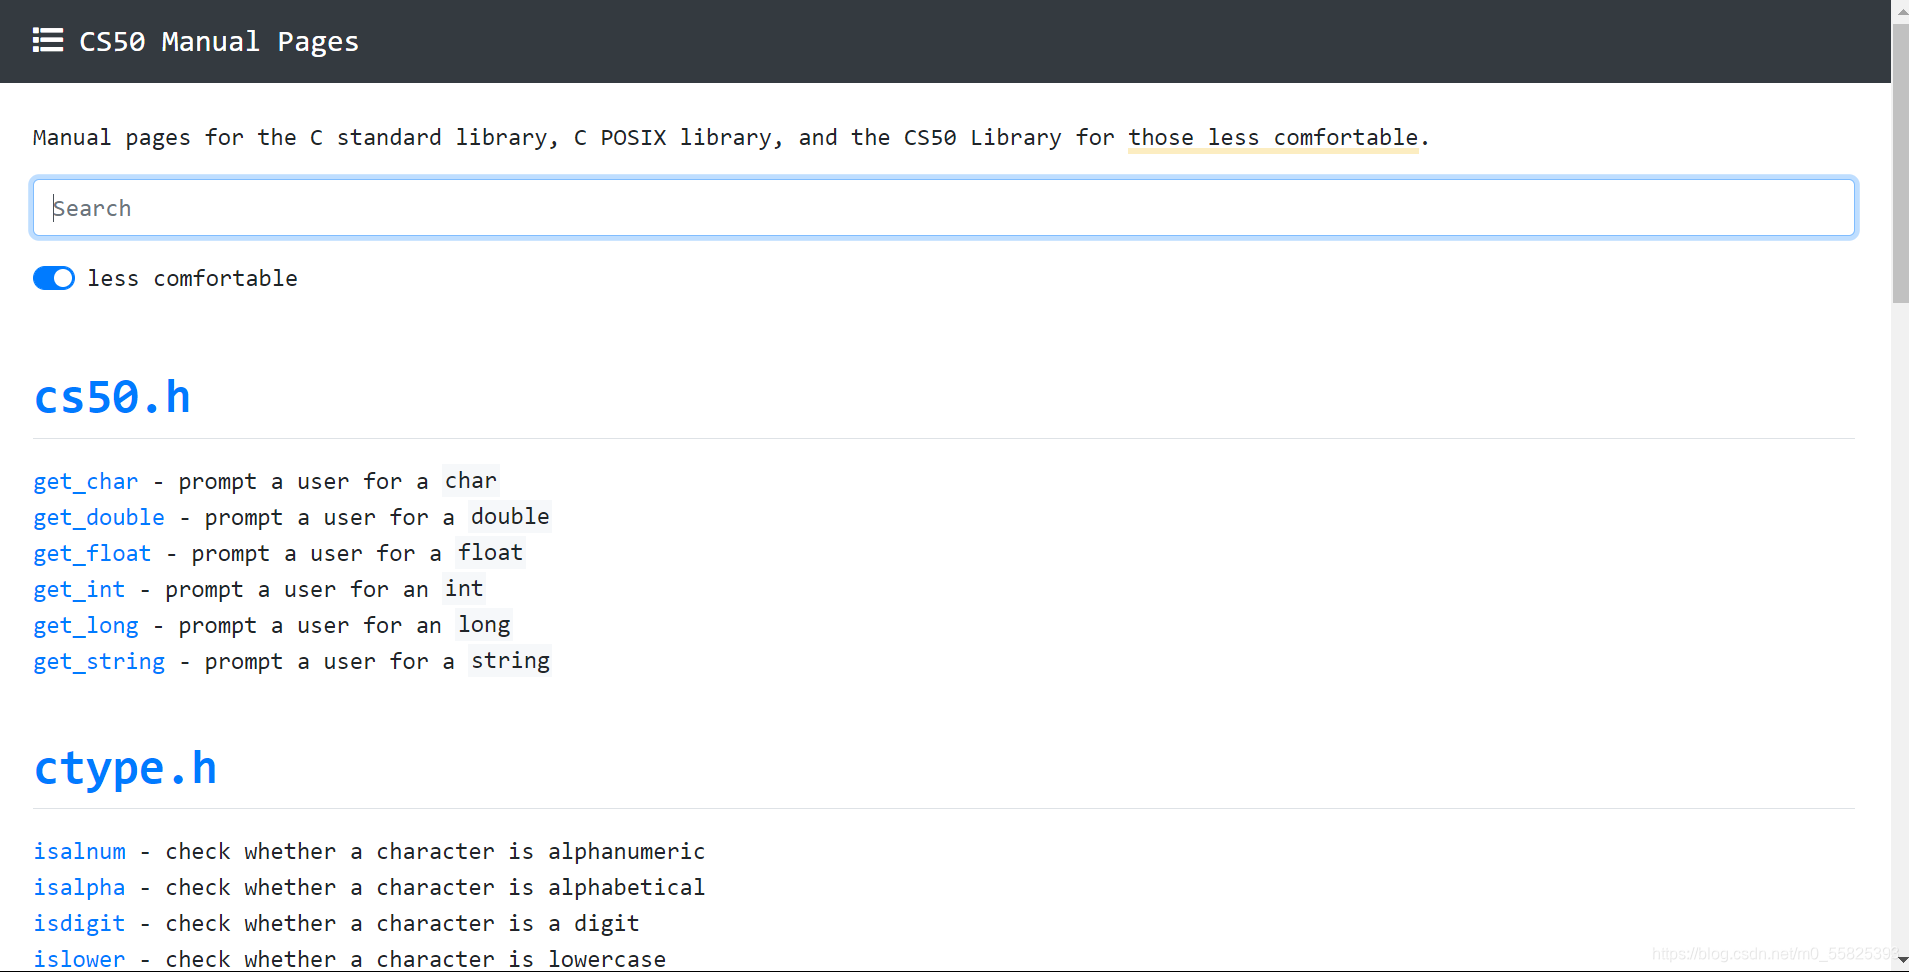This screenshot has height=972, width=1909.
Task: Open the get_double manual page
Action: coord(99,517)
